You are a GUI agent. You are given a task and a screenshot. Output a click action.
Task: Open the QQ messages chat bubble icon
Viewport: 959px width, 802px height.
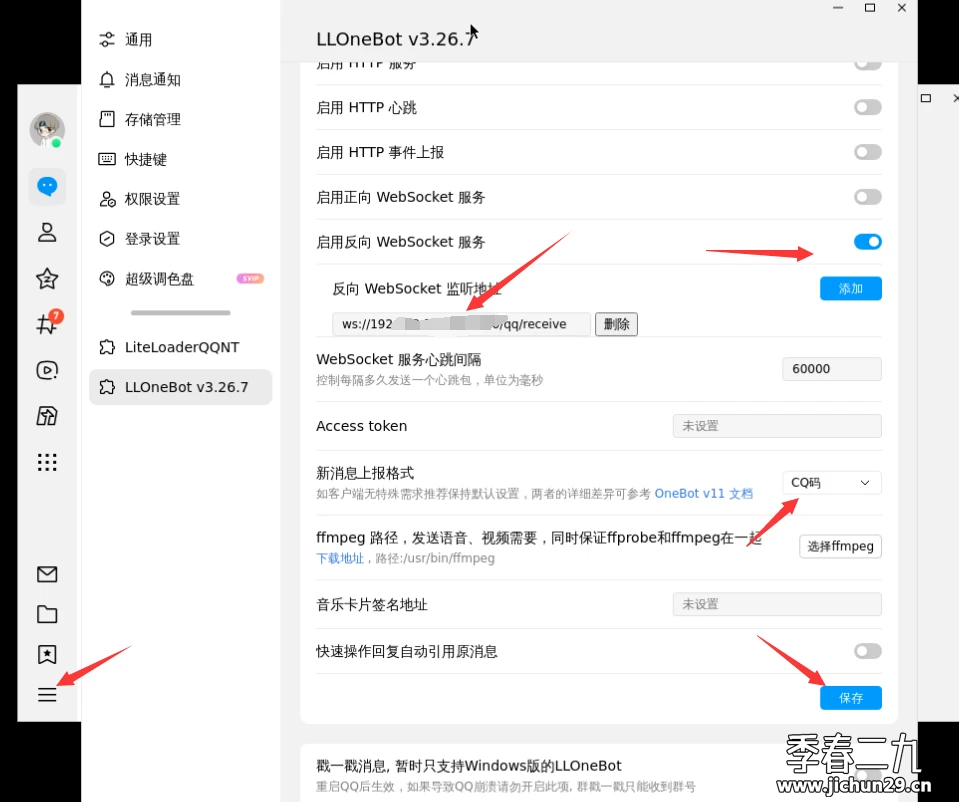46,186
